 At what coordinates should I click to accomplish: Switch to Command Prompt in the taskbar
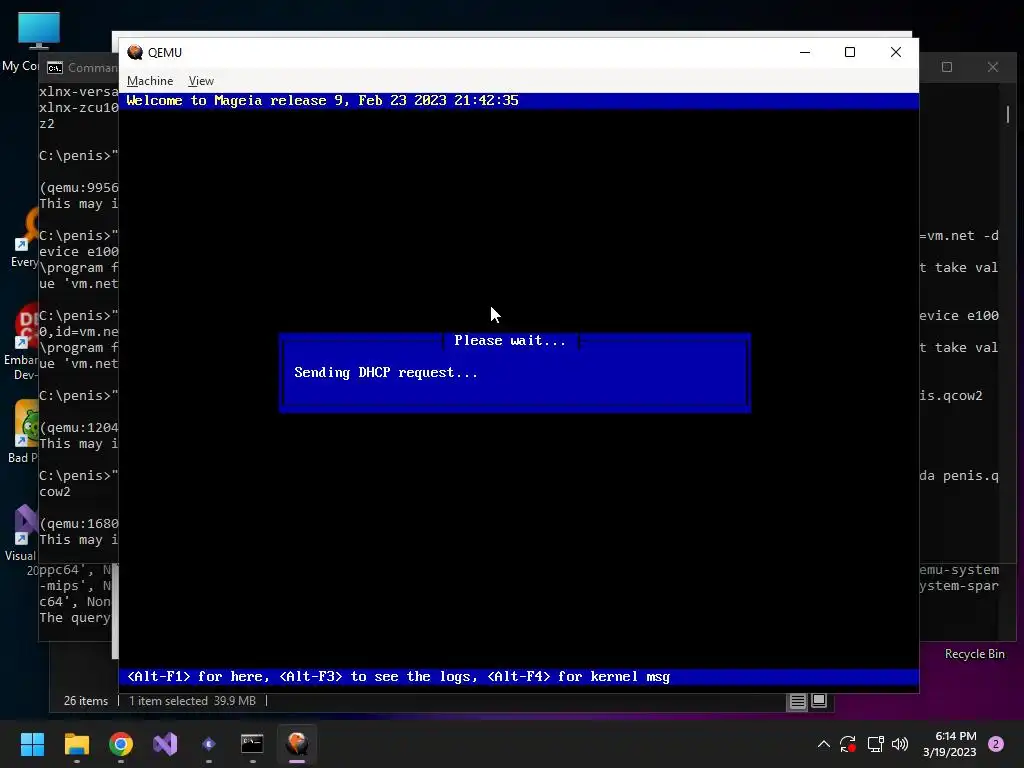(x=252, y=744)
